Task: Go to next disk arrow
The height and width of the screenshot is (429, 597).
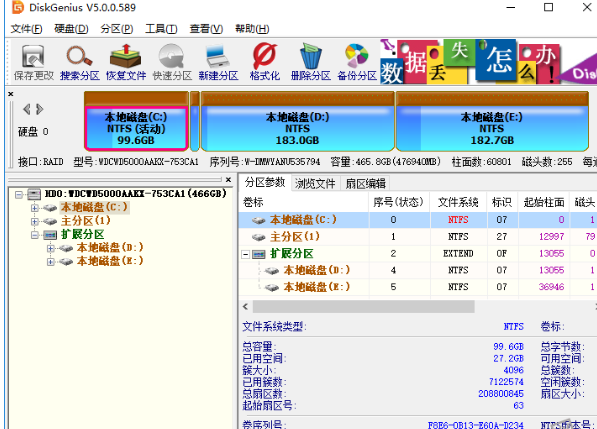Action: (40, 109)
